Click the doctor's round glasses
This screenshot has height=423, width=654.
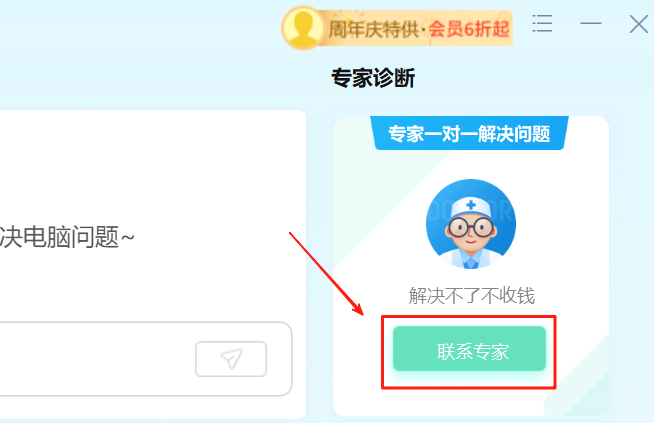tap(471, 227)
